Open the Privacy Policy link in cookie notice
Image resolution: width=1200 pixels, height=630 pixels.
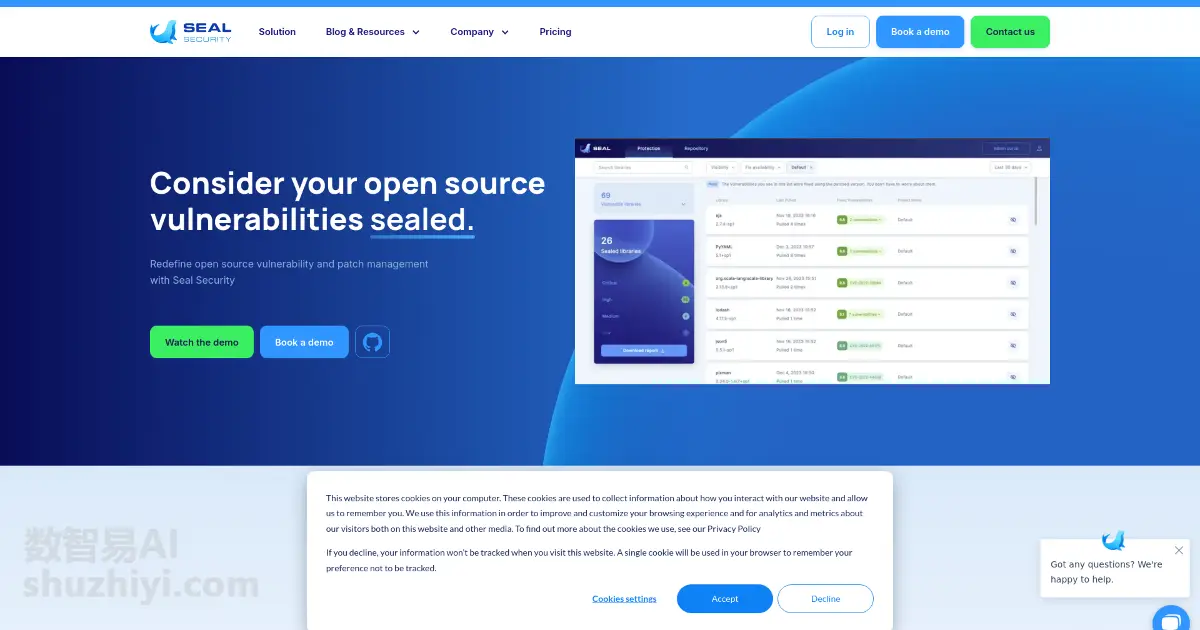(x=734, y=529)
